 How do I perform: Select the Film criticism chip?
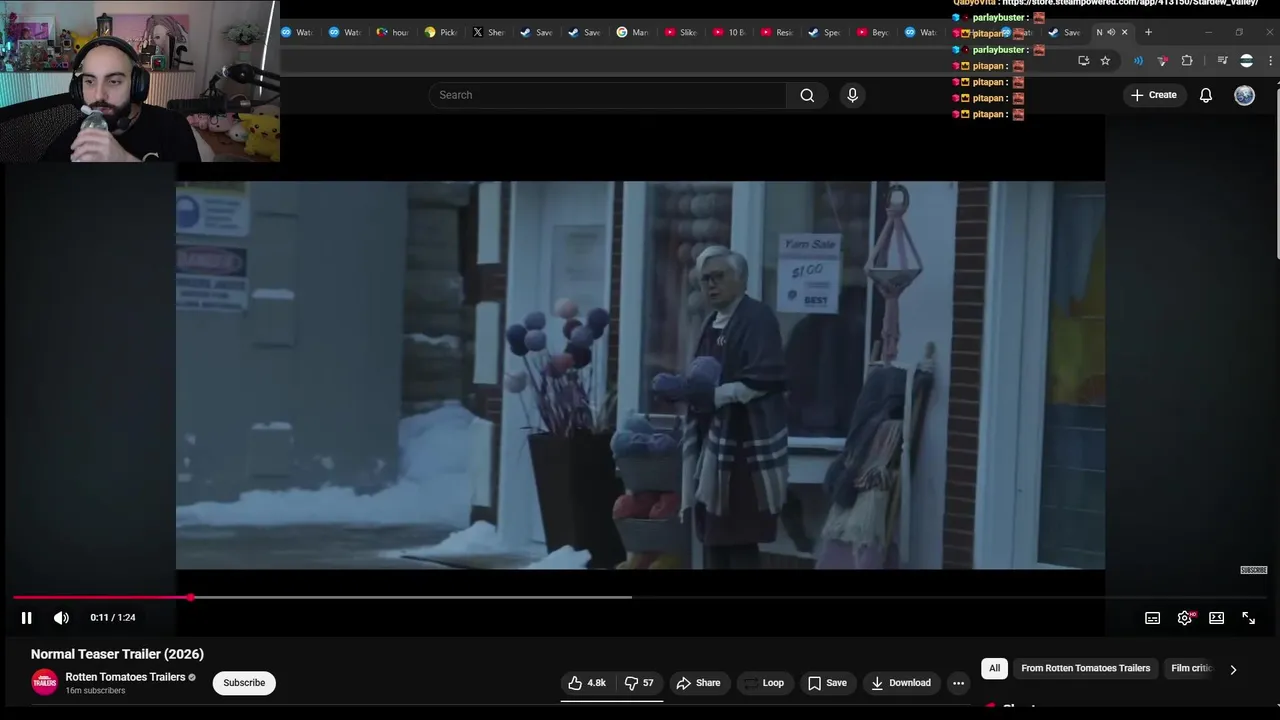tap(1192, 668)
